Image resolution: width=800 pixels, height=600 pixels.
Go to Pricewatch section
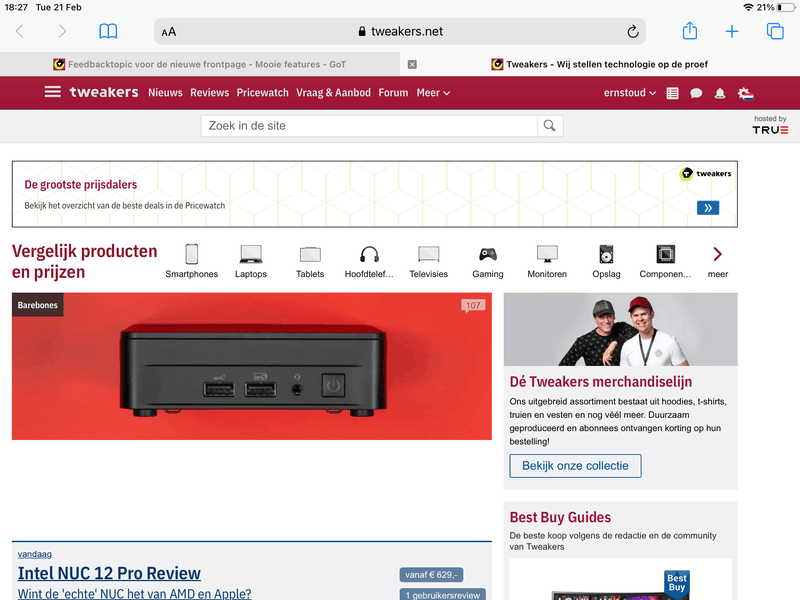tap(262, 93)
